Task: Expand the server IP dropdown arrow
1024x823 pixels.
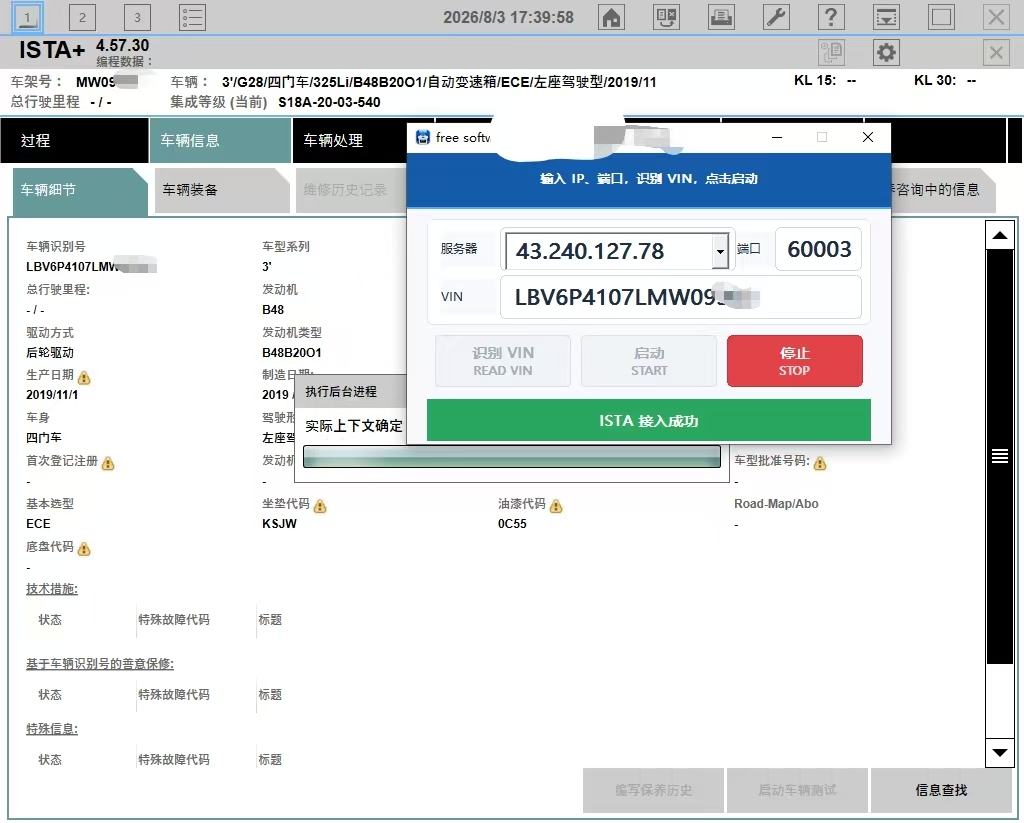Action: 720,251
